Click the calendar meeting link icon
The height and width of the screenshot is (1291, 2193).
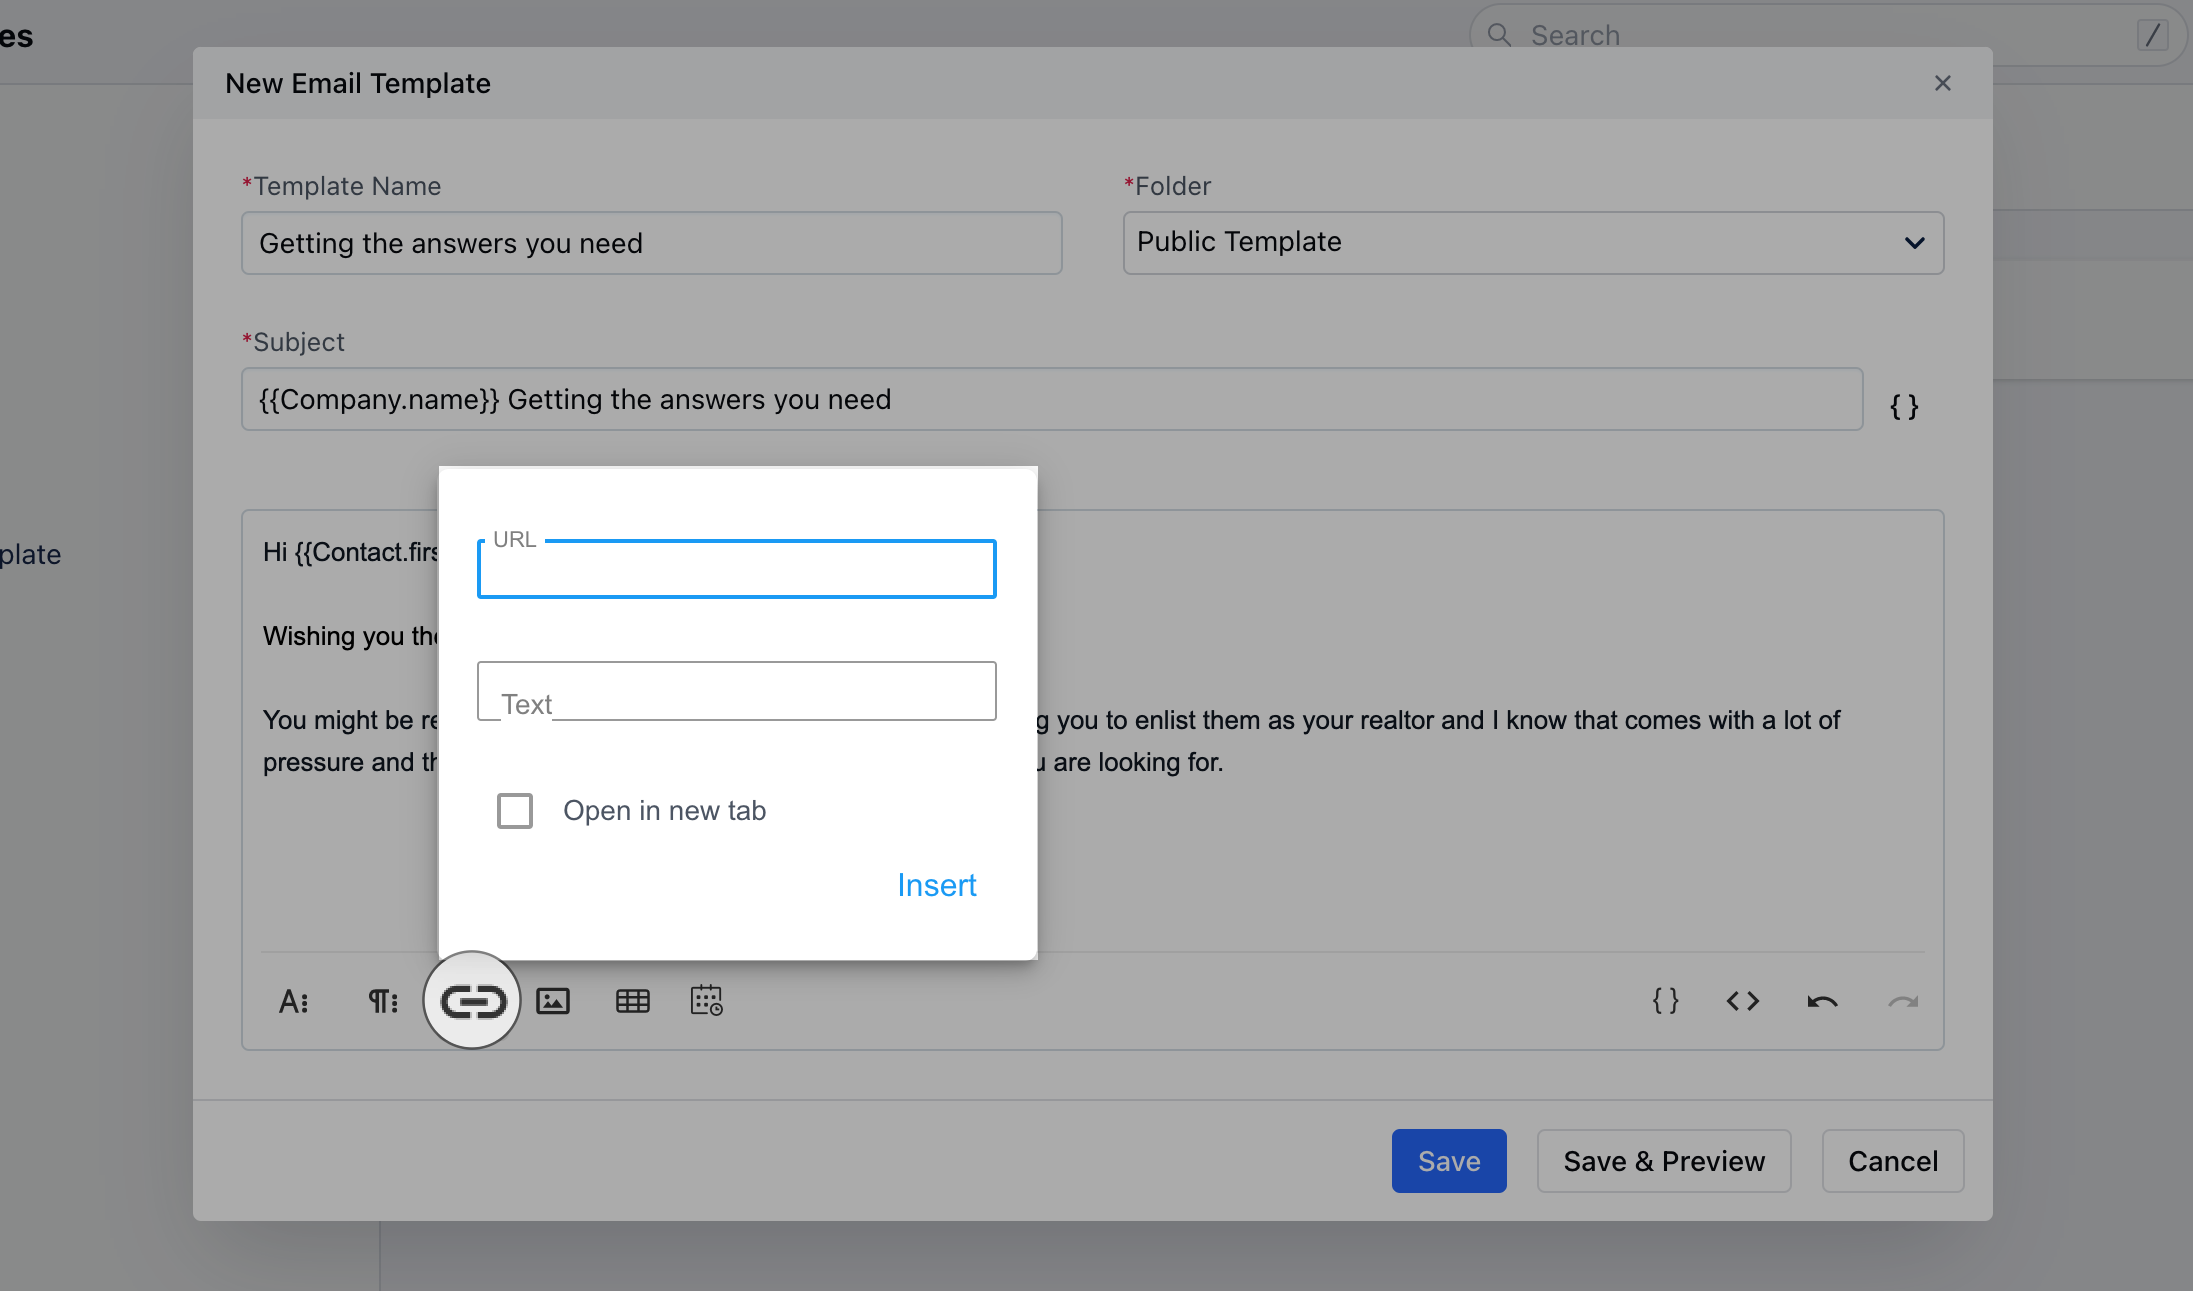tap(707, 1001)
